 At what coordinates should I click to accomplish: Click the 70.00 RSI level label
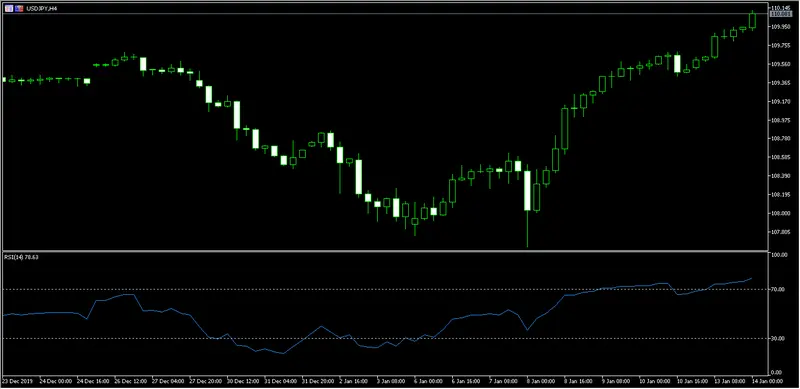pos(778,289)
